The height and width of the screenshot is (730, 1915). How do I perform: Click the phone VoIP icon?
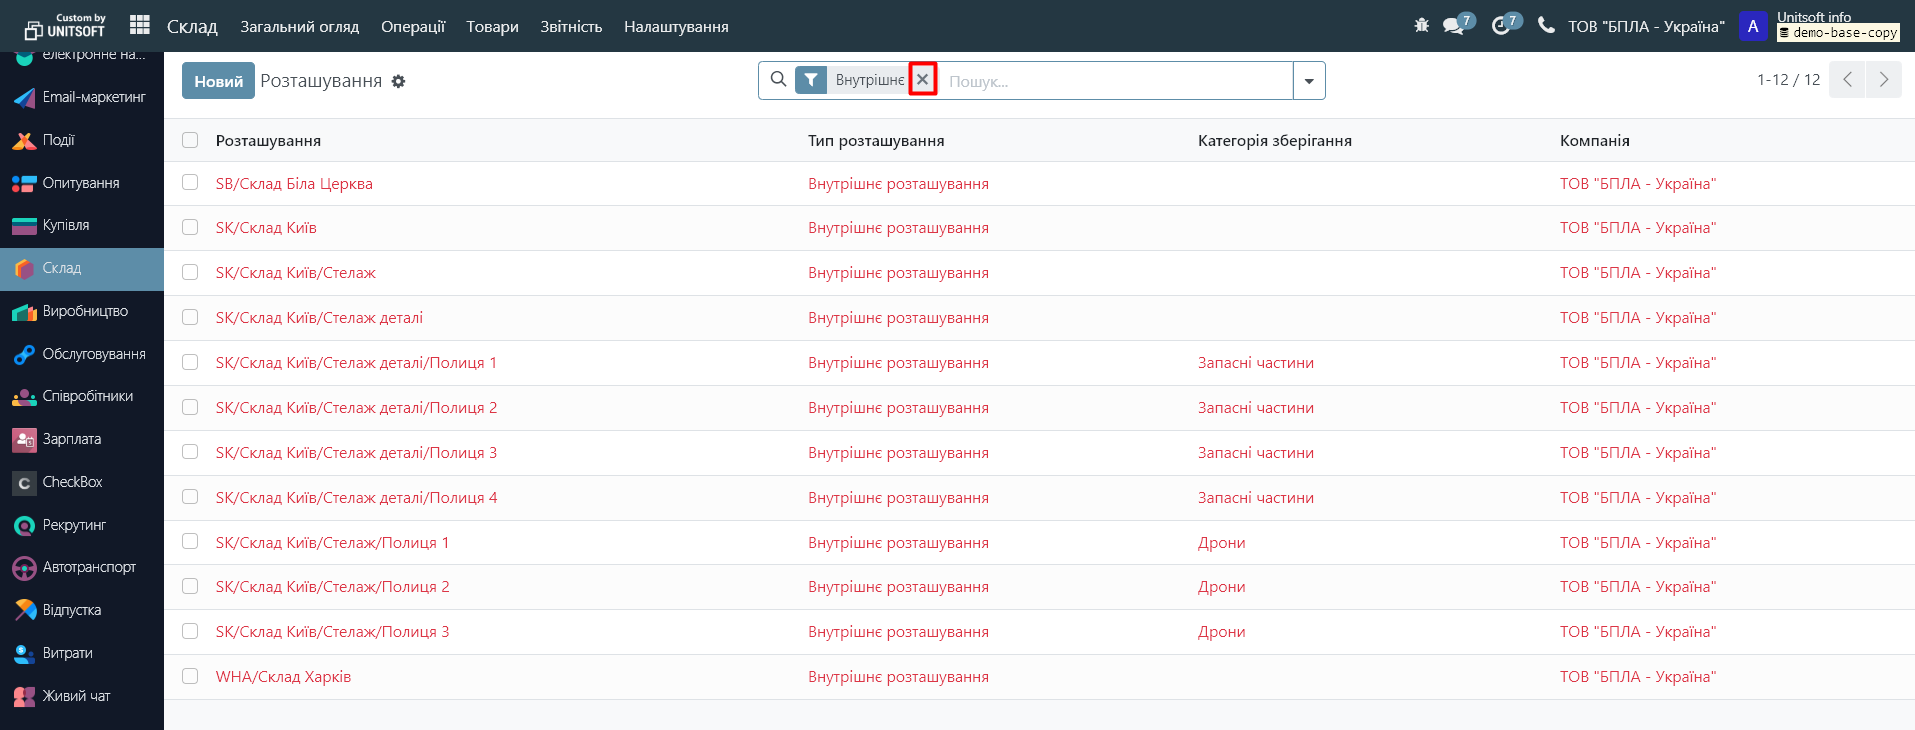(1546, 25)
